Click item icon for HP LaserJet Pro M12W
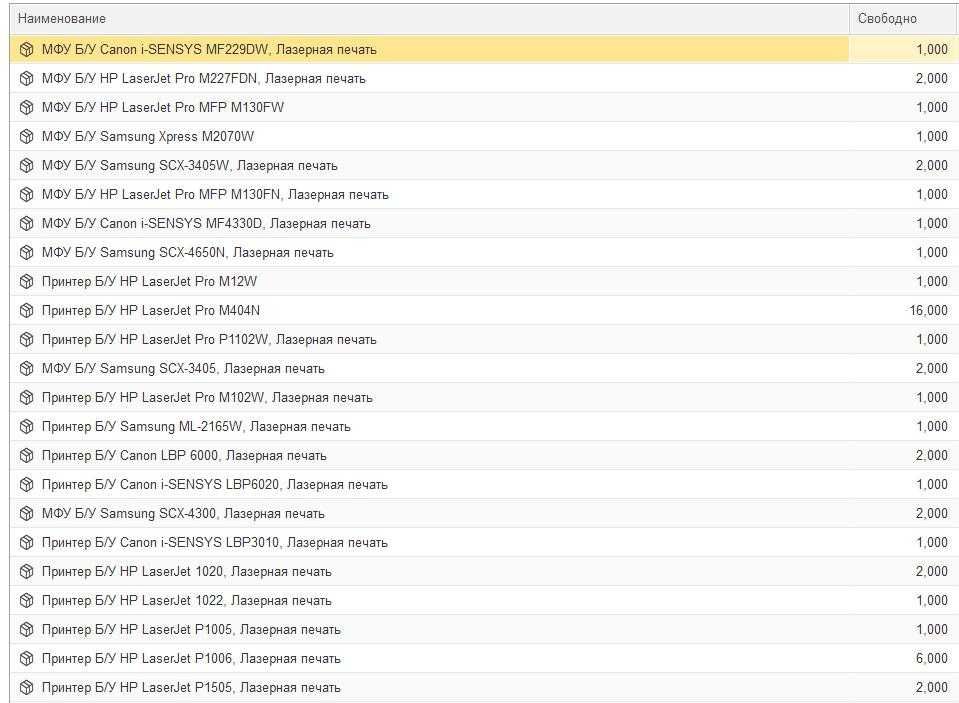This screenshot has width=959, height=703. (26, 281)
